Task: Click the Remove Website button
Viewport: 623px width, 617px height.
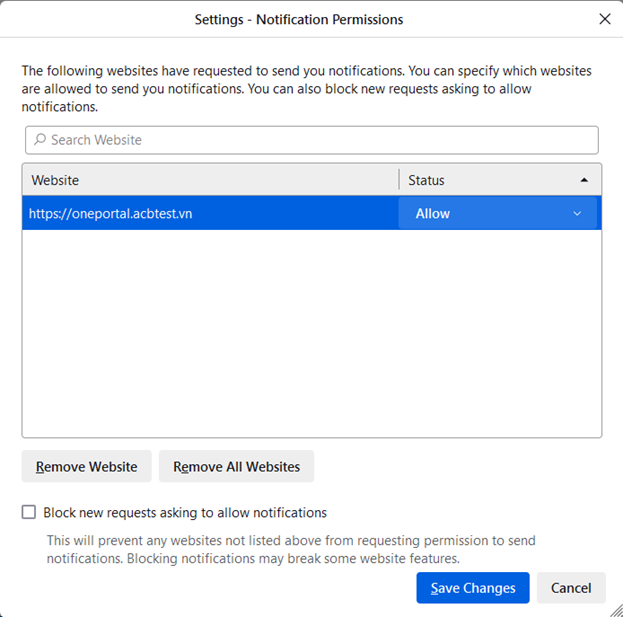Action: (x=87, y=466)
